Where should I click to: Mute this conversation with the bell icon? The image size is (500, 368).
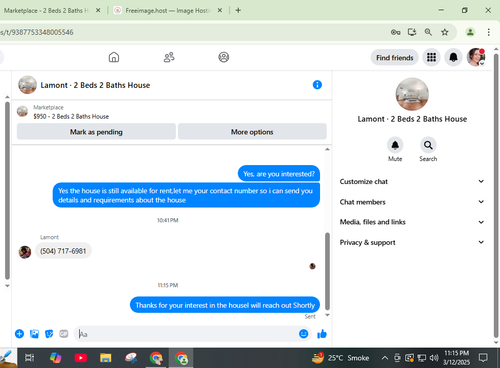(395, 145)
